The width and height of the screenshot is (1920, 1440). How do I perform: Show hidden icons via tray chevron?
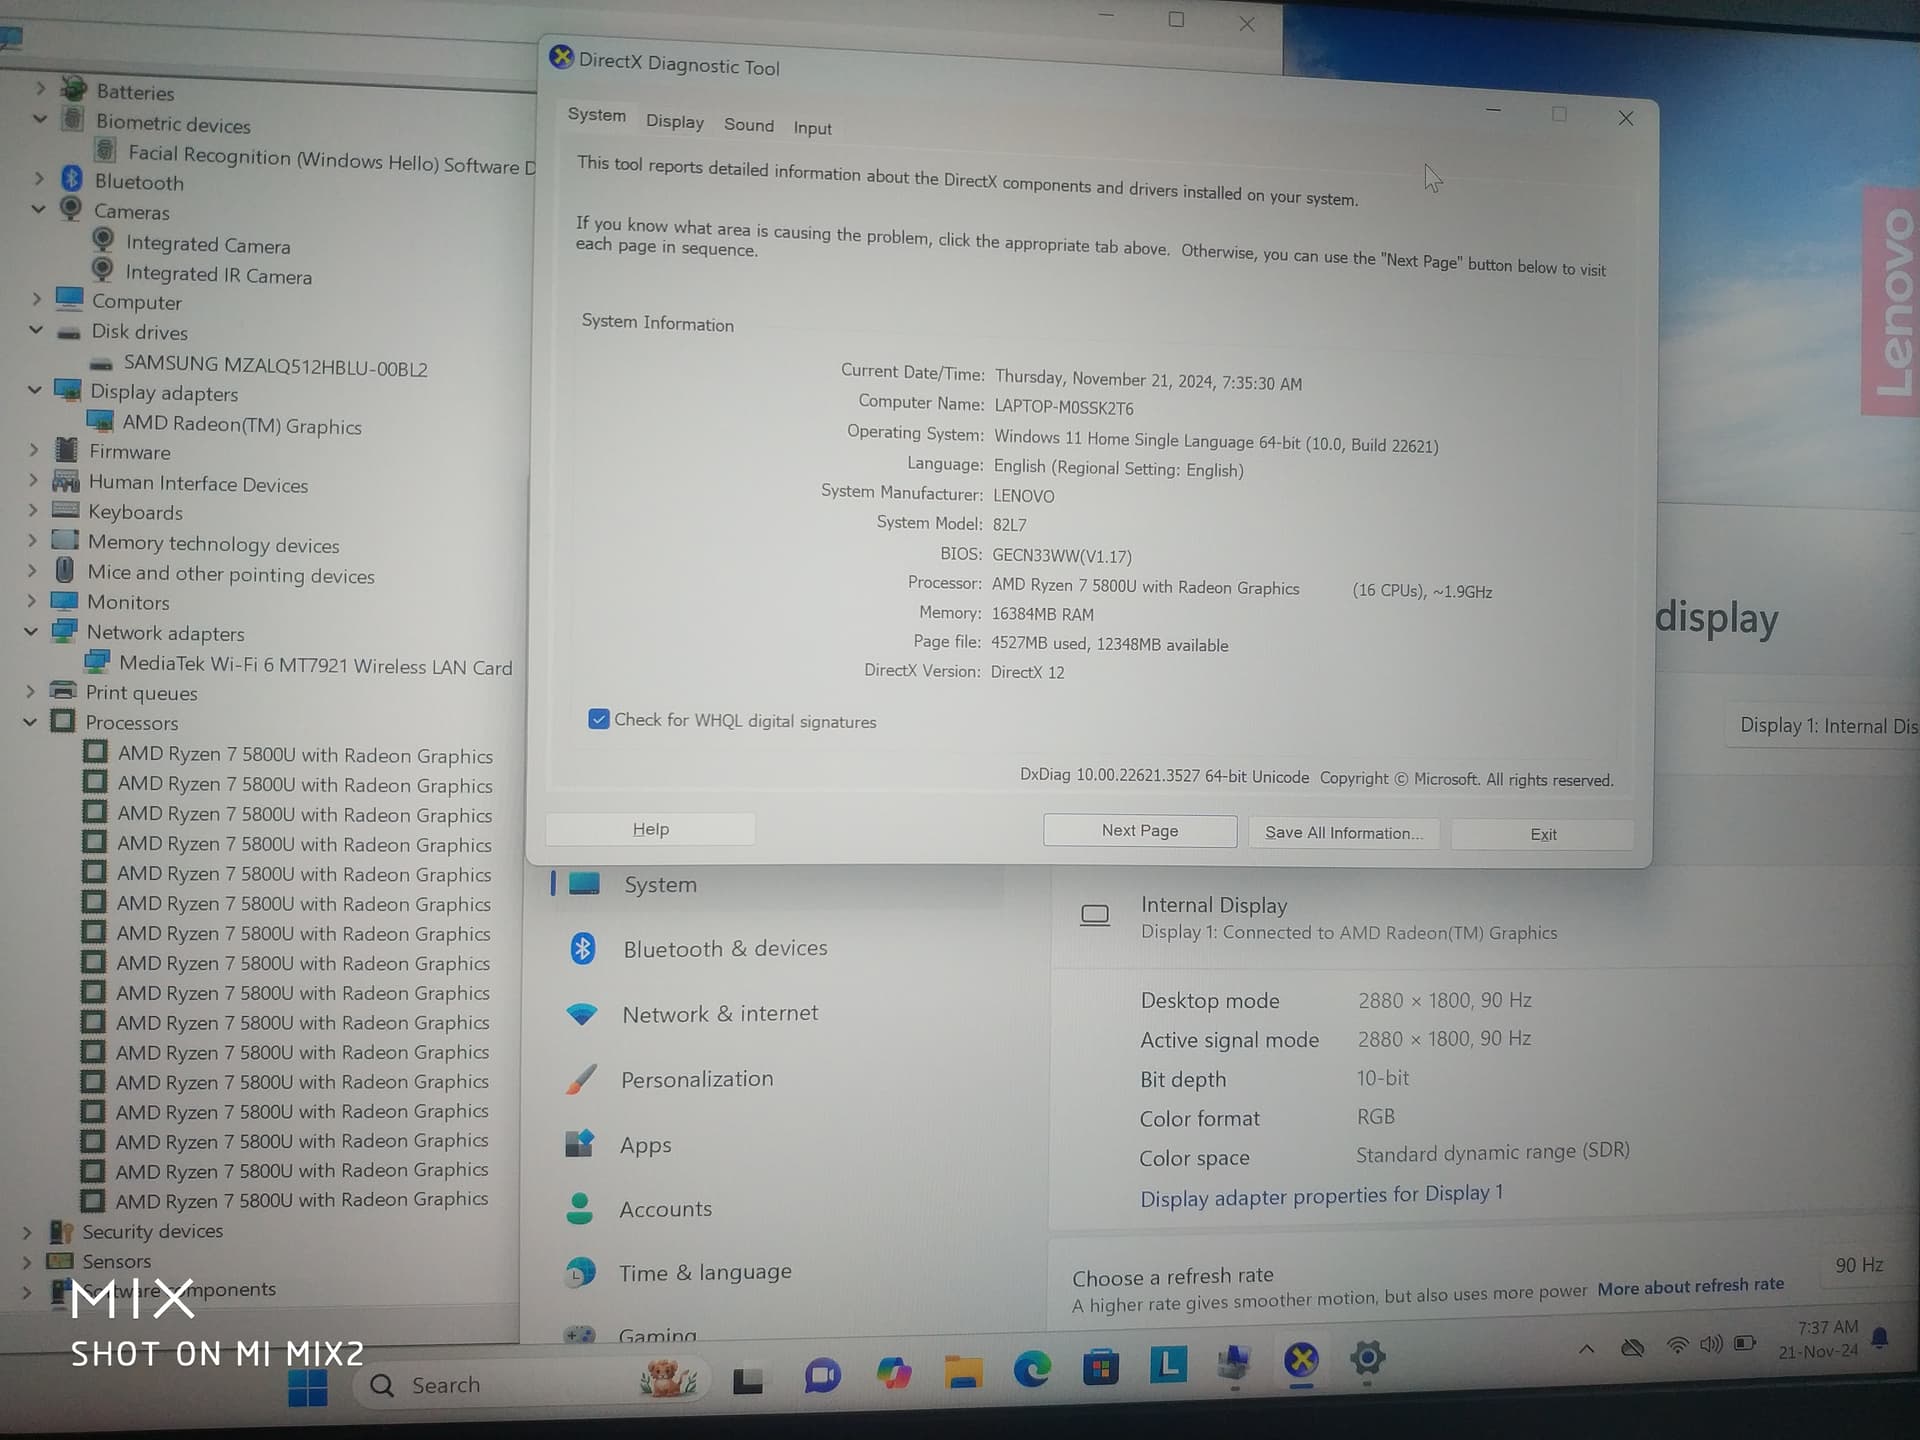coord(1587,1349)
